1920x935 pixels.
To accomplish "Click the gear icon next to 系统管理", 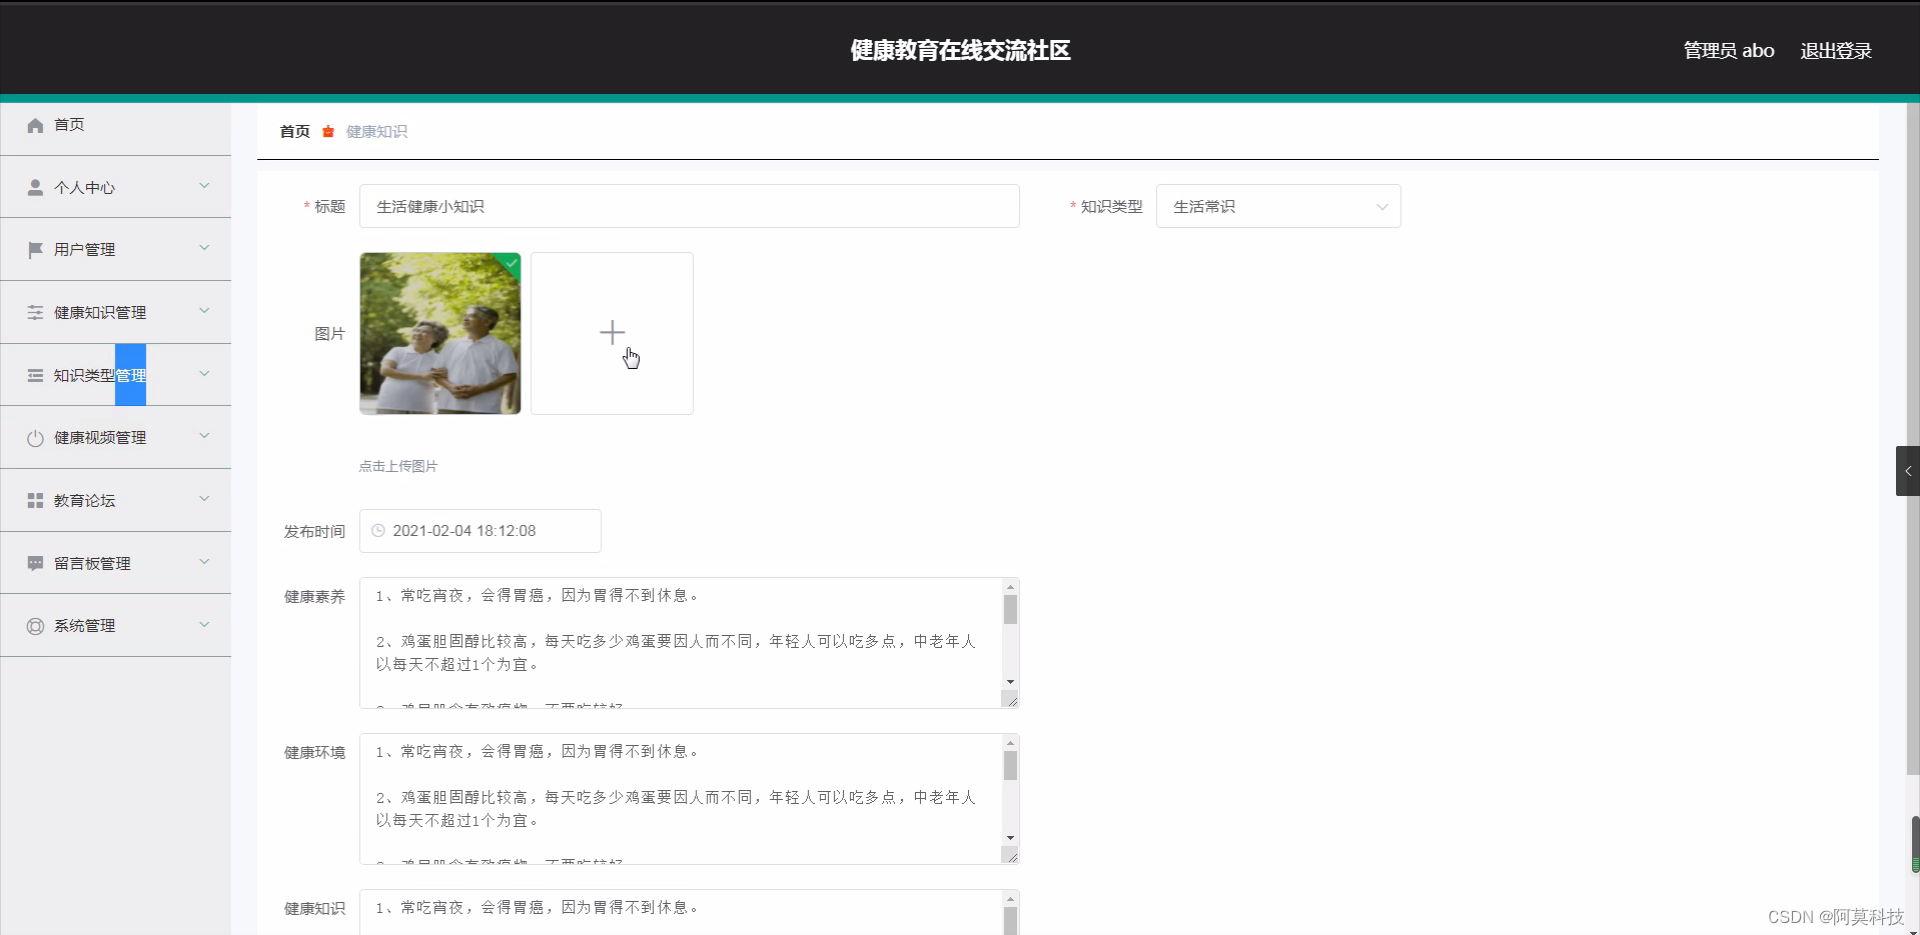I will [36, 625].
